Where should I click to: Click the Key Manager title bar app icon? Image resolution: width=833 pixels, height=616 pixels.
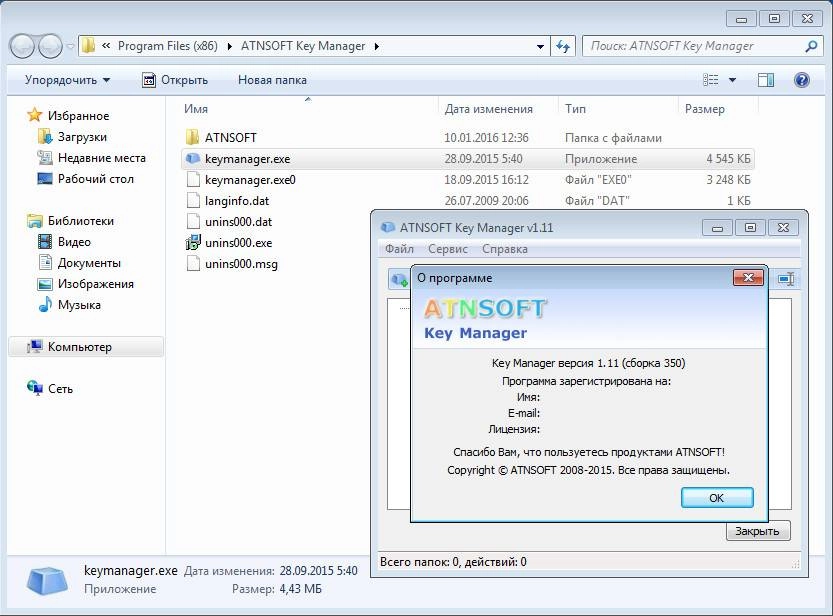pyautogui.click(x=388, y=227)
